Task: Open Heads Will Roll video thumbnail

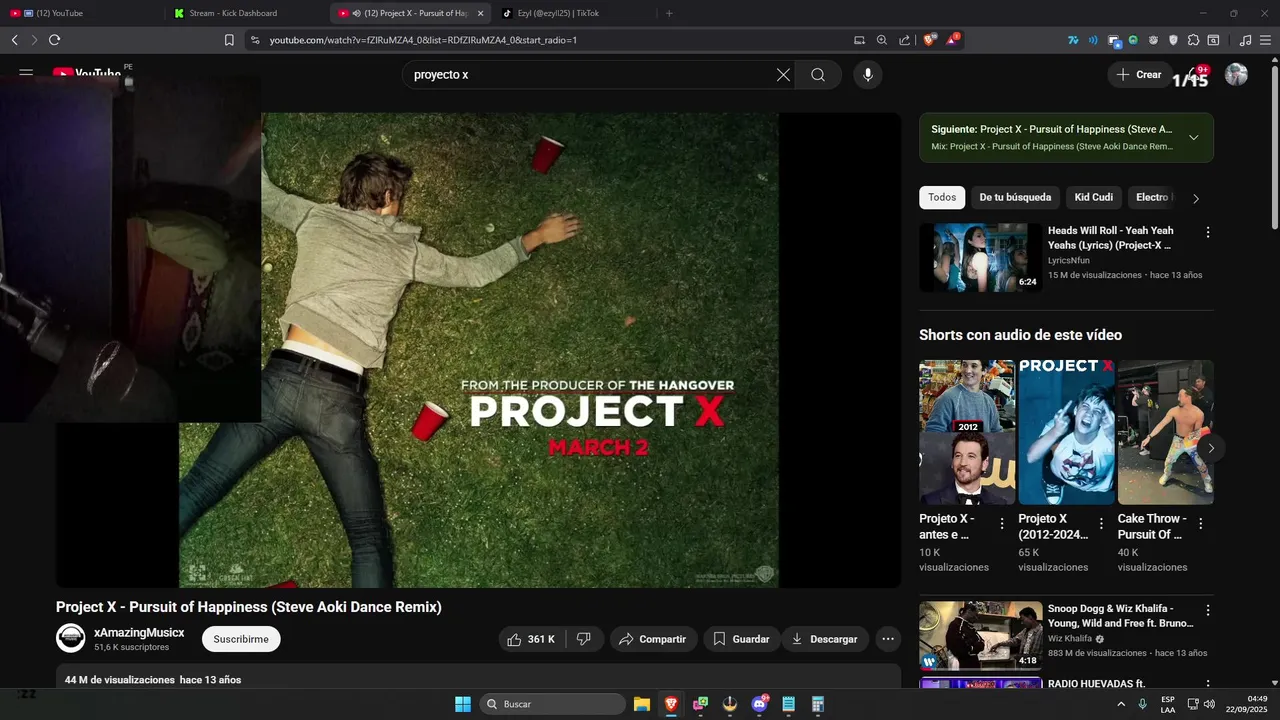Action: (x=980, y=257)
